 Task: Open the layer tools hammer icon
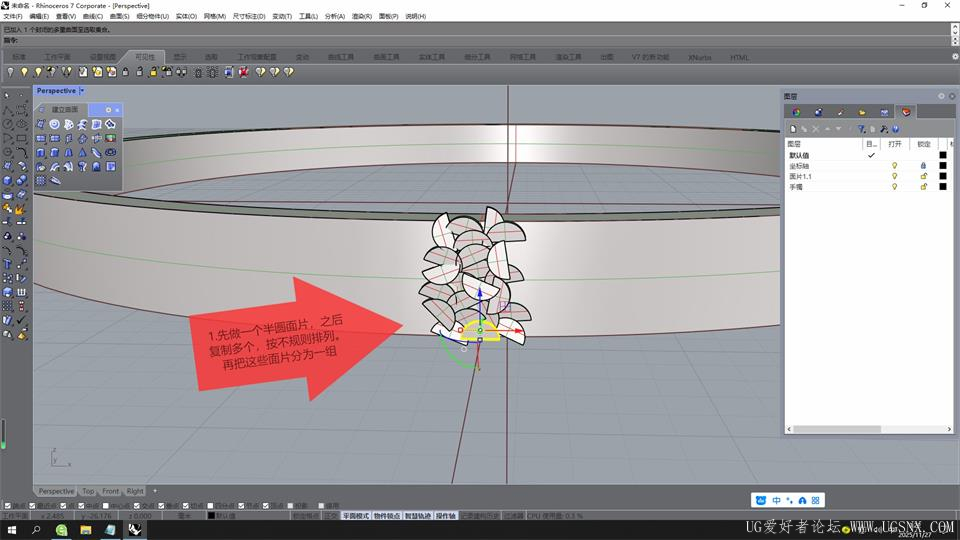884,129
